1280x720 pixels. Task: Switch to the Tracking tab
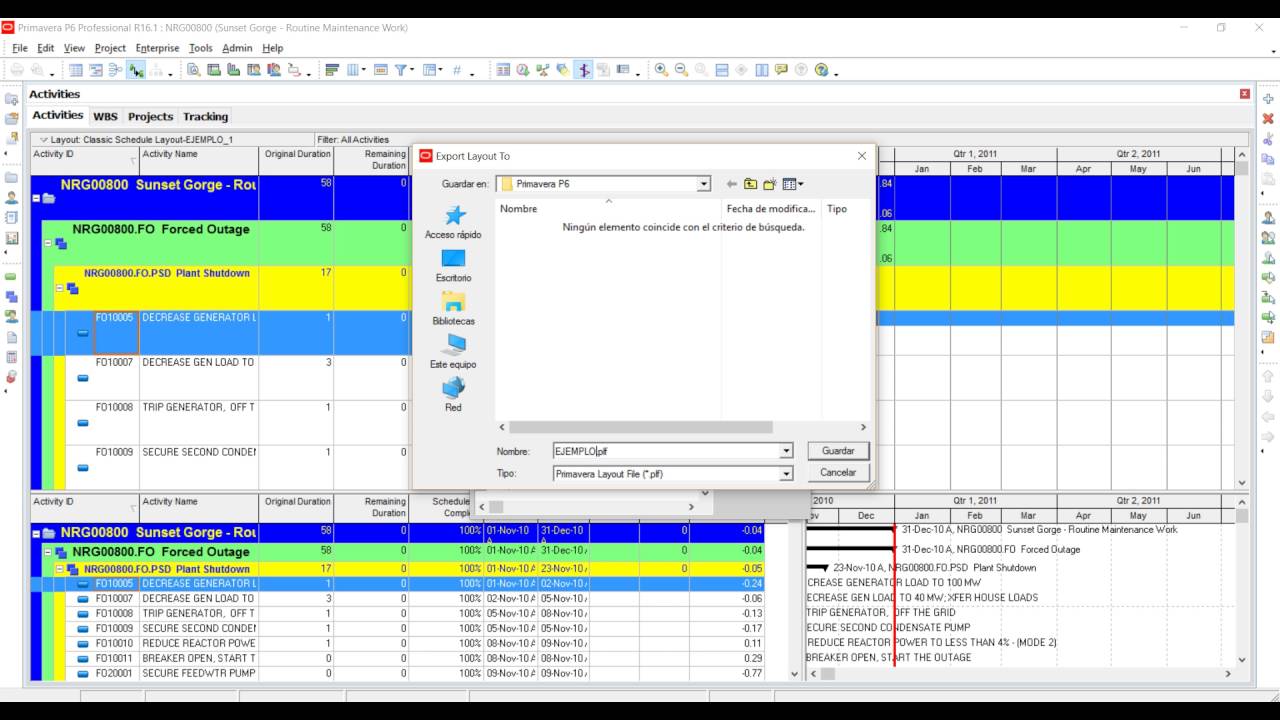pyautogui.click(x=205, y=116)
